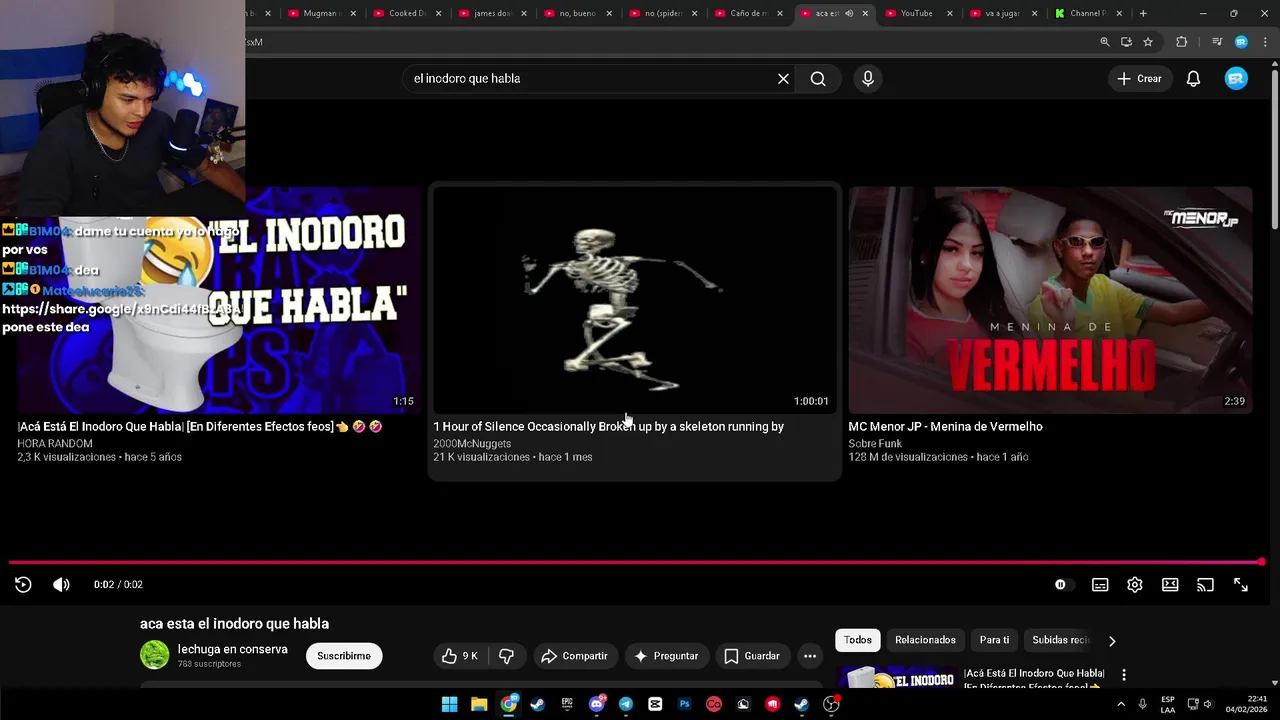Turn on subtitles in the player
This screenshot has height=720, width=1280.
(1100, 585)
